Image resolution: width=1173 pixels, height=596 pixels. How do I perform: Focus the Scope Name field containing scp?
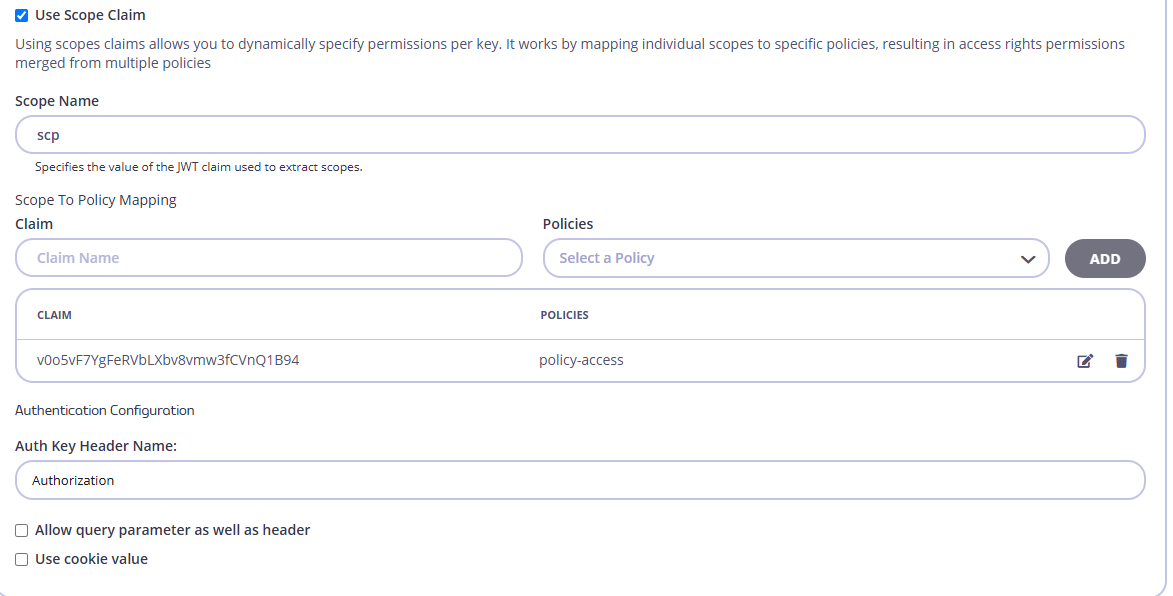click(x=580, y=135)
